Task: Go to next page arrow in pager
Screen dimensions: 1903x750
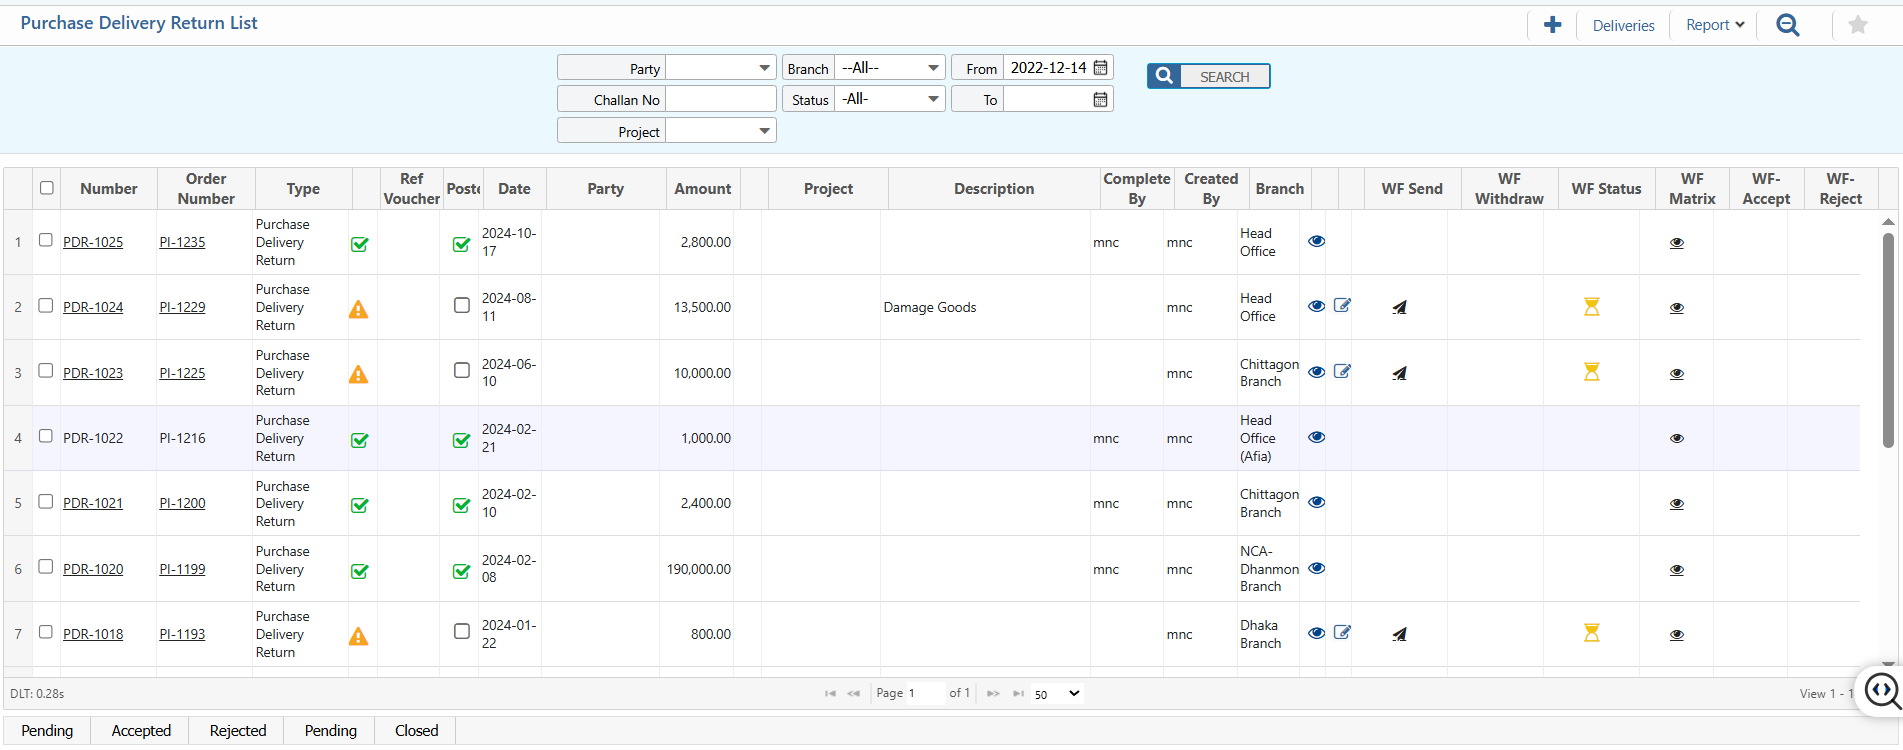Action: pyautogui.click(x=993, y=693)
